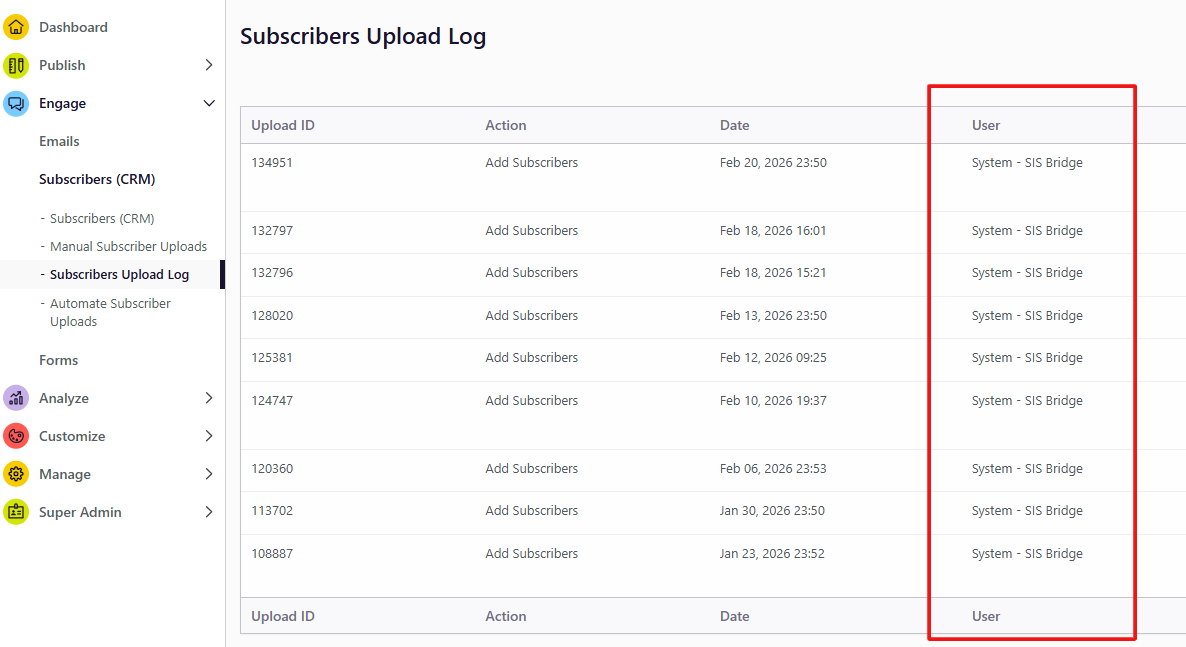Open the Dashboard home icon
This screenshot has height=647, width=1186.
point(16,27)
